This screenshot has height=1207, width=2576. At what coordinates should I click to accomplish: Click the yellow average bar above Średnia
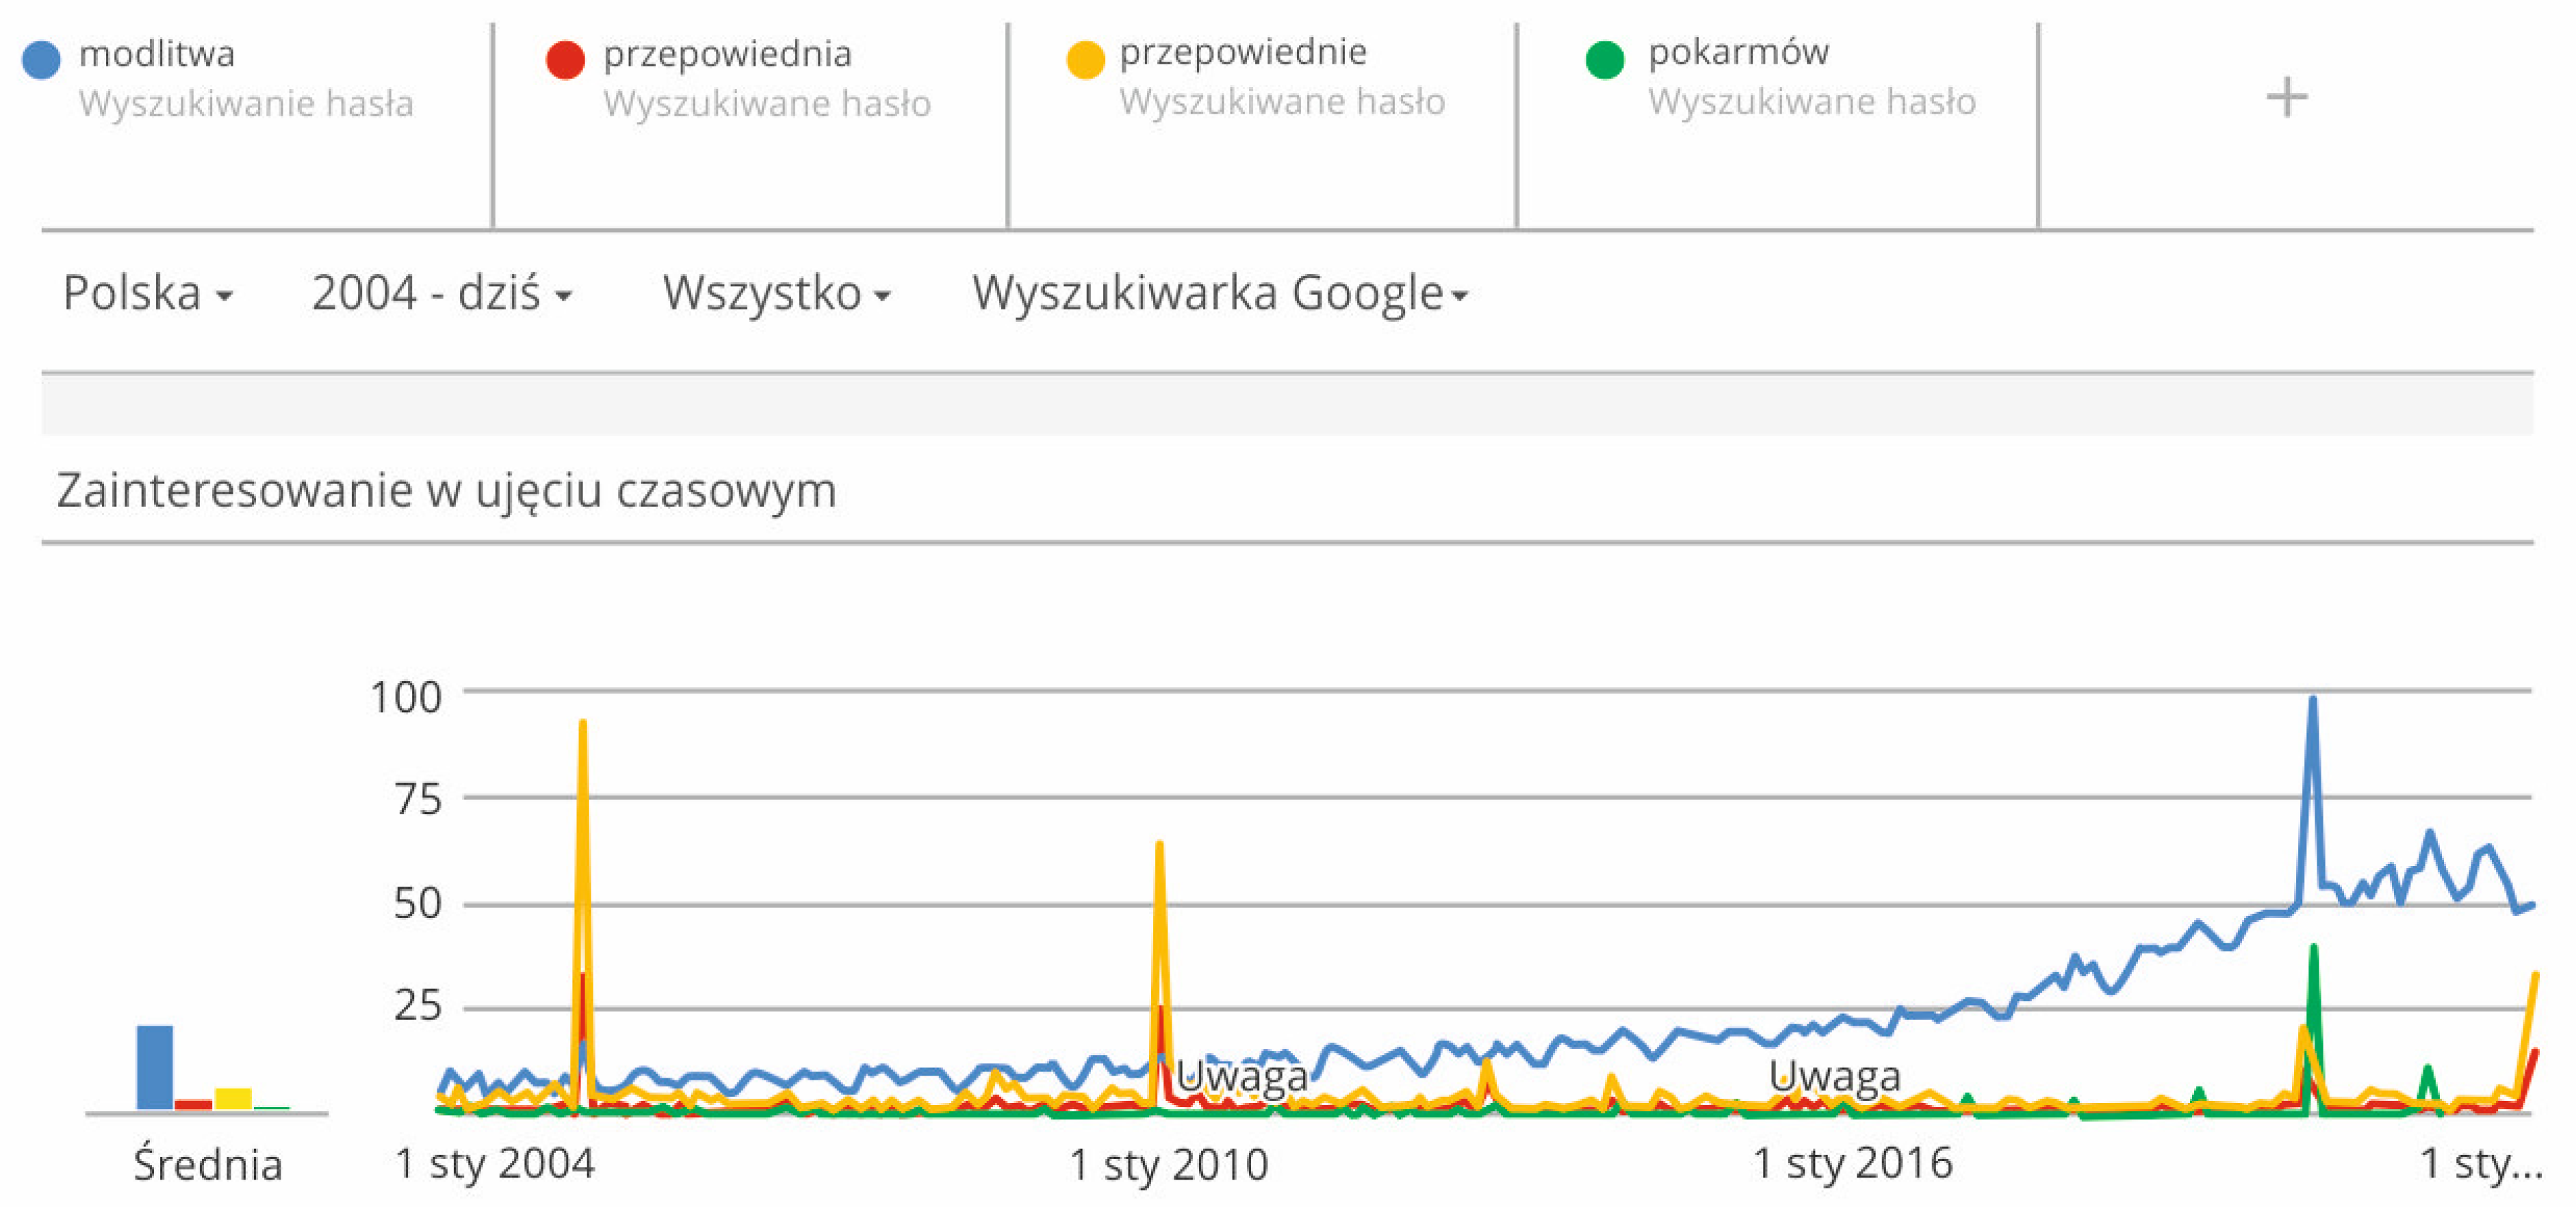coord(233,1098)
